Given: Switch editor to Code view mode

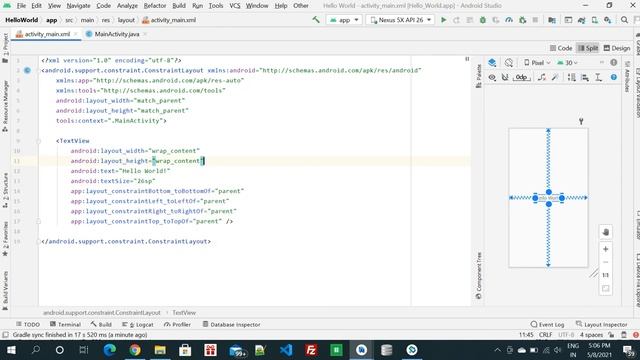Looking at the screenshot, I should point(561,48).
